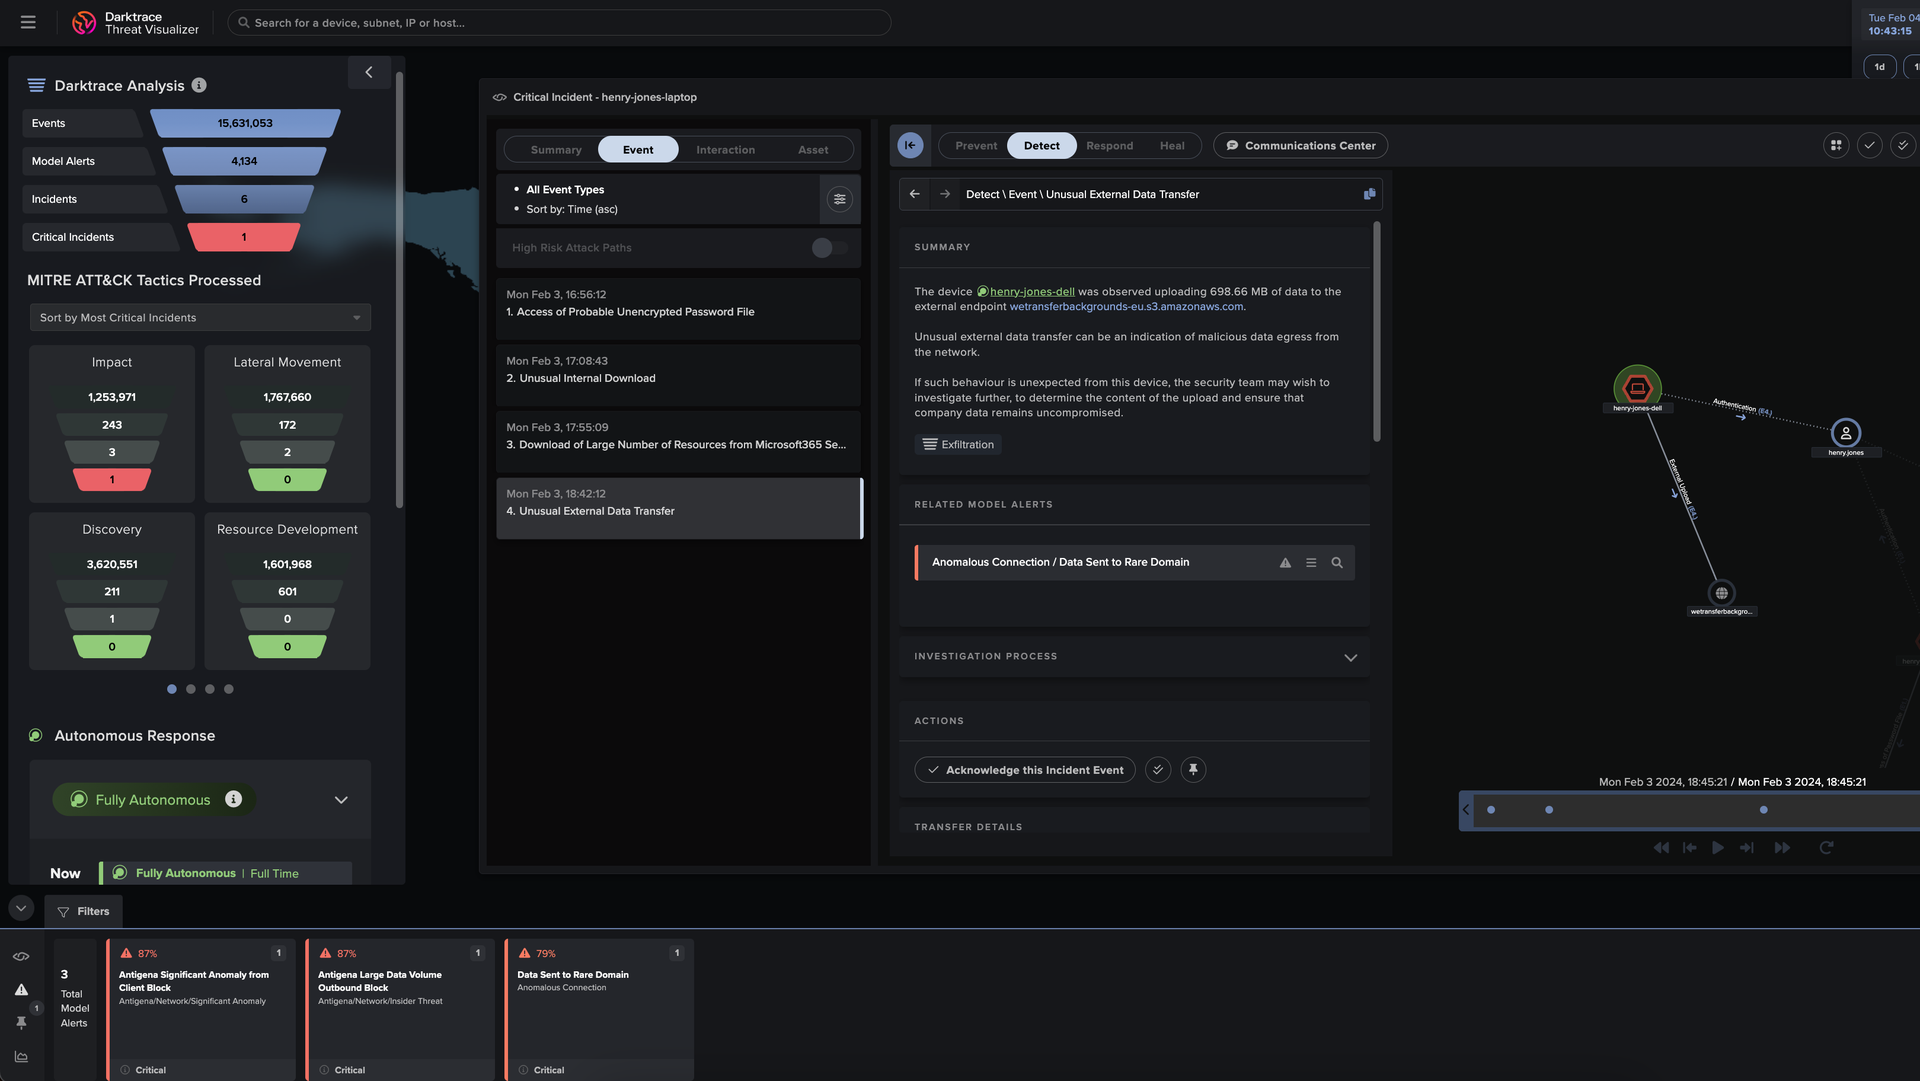
Task: Switch to the Asset tab
Action: pyautogui.click(x=813, y=150)
